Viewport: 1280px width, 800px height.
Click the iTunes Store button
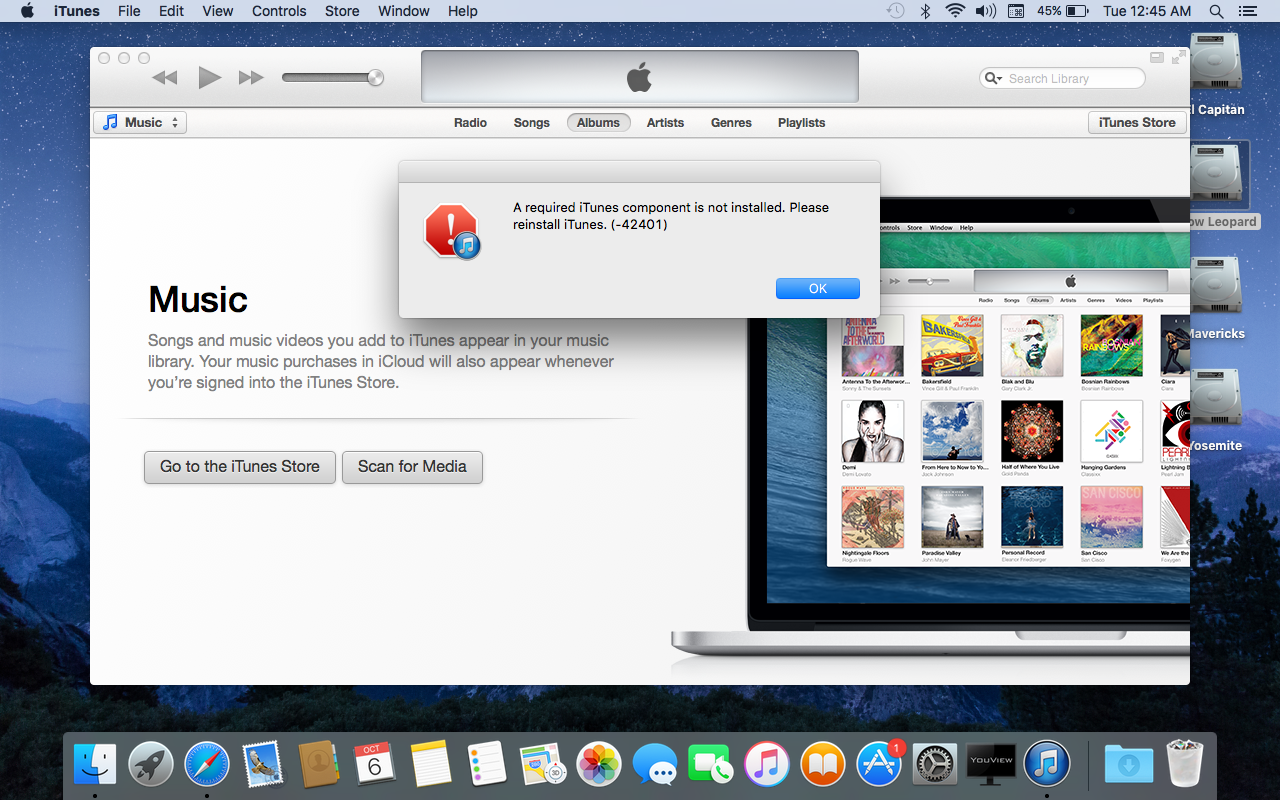pyautogui.click(x=1137, y=122)
